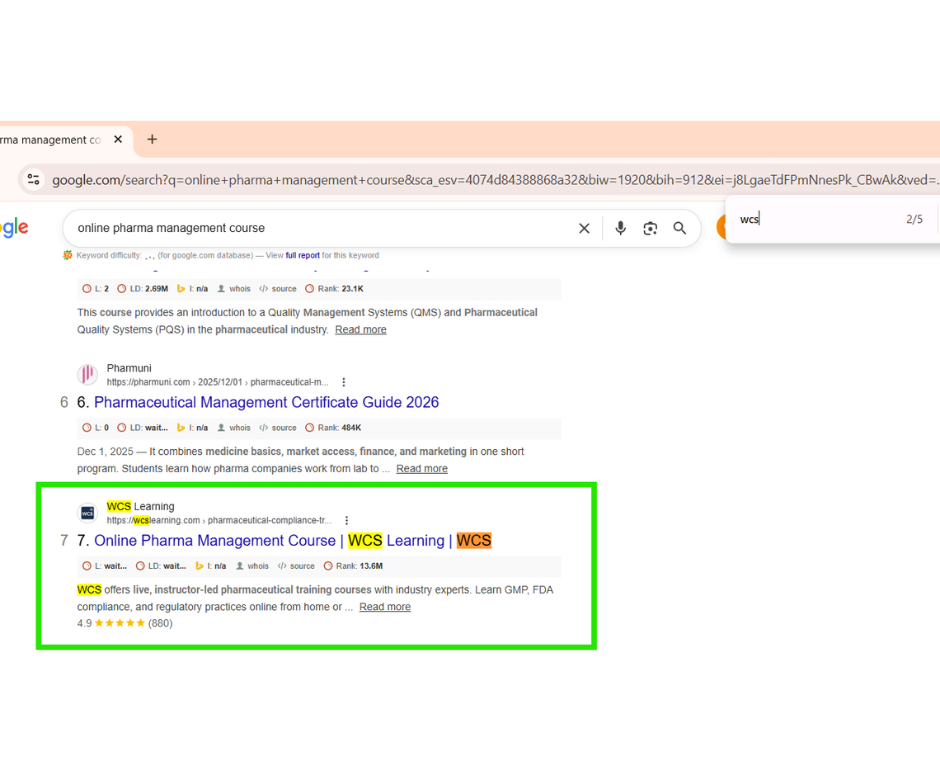Click WCS Learning site favicon

(88, 513)
